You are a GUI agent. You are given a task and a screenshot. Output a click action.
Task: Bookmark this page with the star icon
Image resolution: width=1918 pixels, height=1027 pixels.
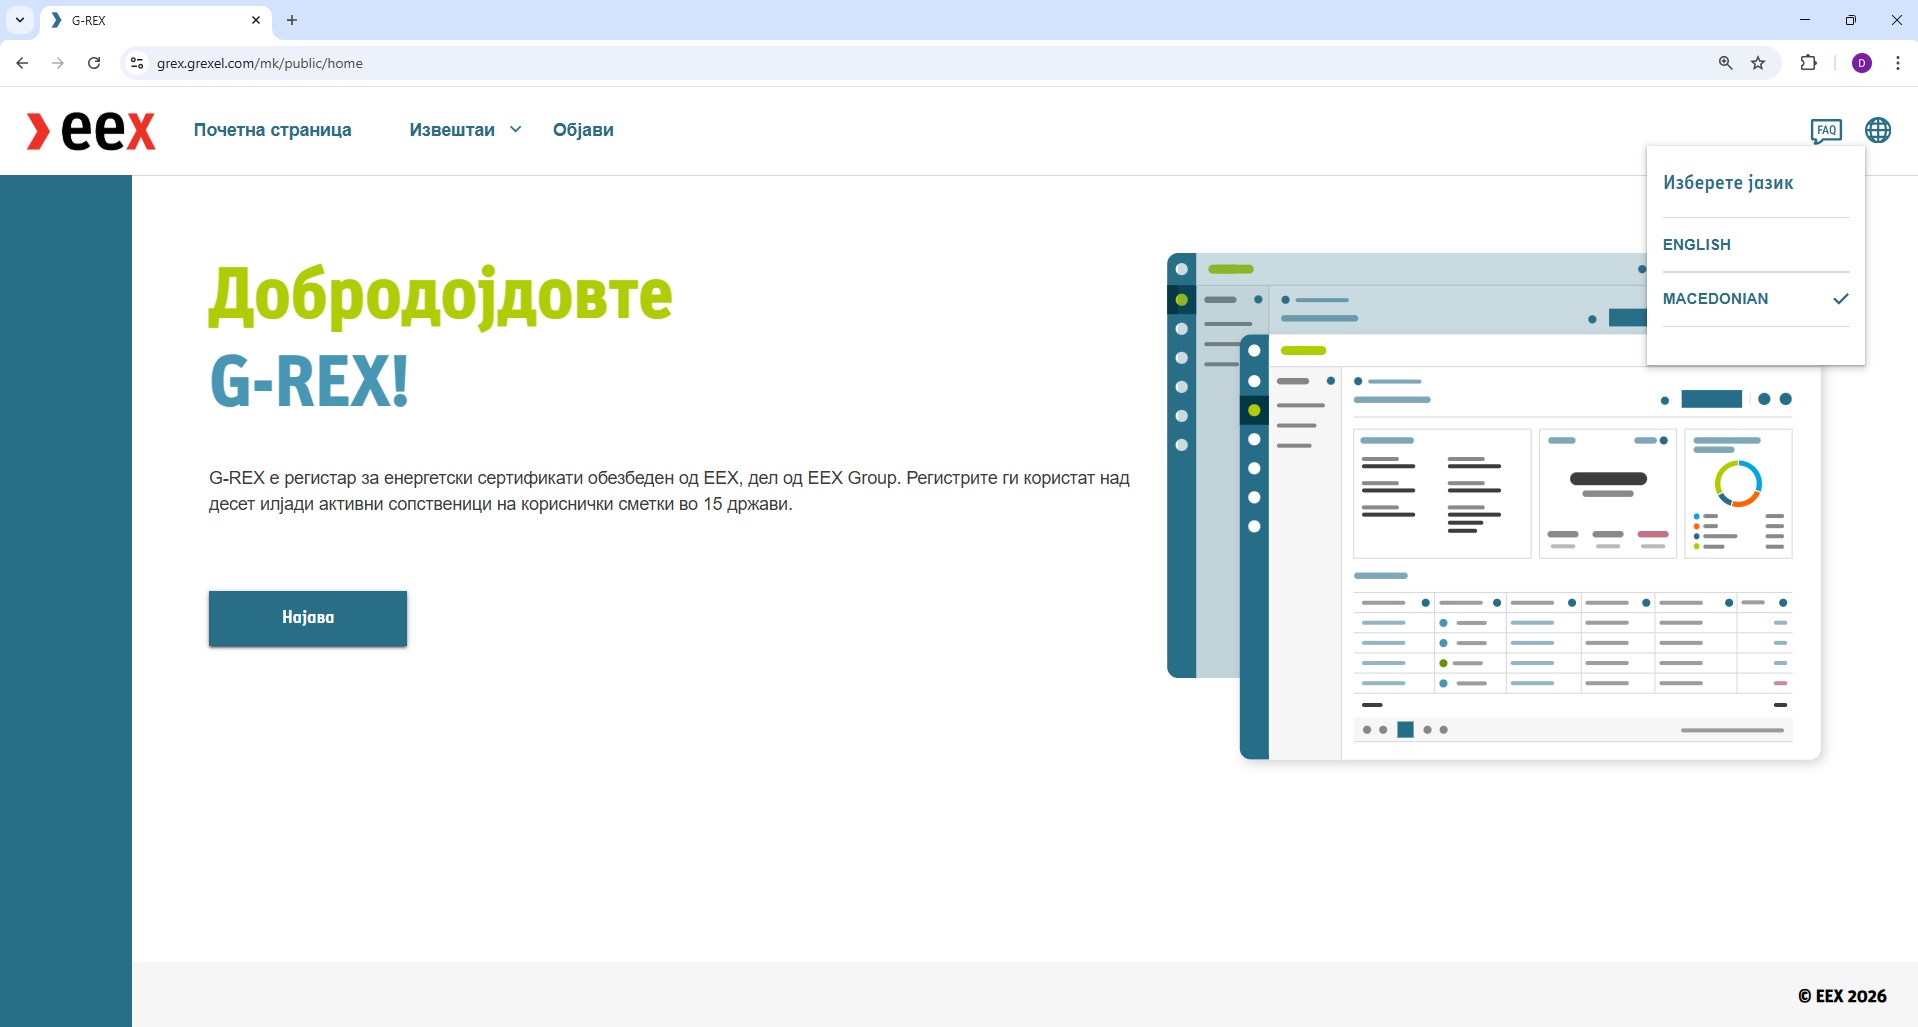click(1758, 63)
